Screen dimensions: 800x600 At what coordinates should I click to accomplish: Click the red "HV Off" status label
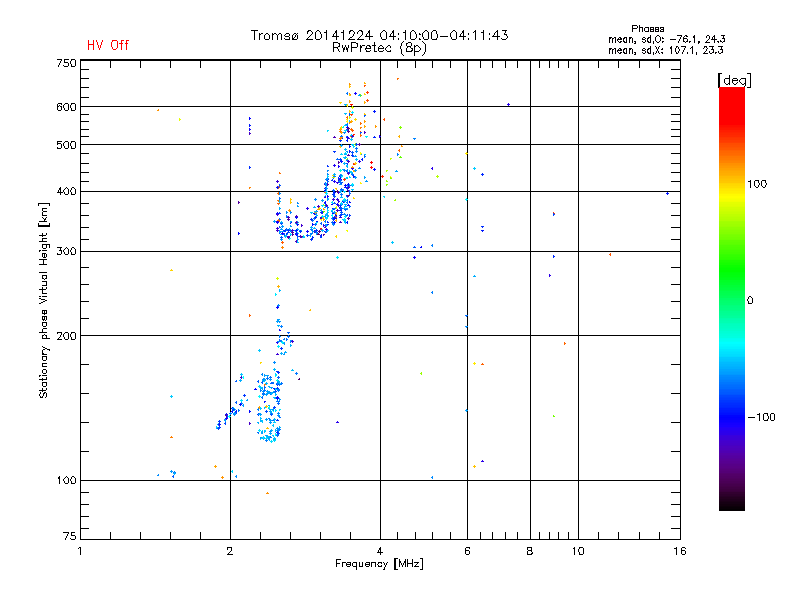click(x=108, y=45)
